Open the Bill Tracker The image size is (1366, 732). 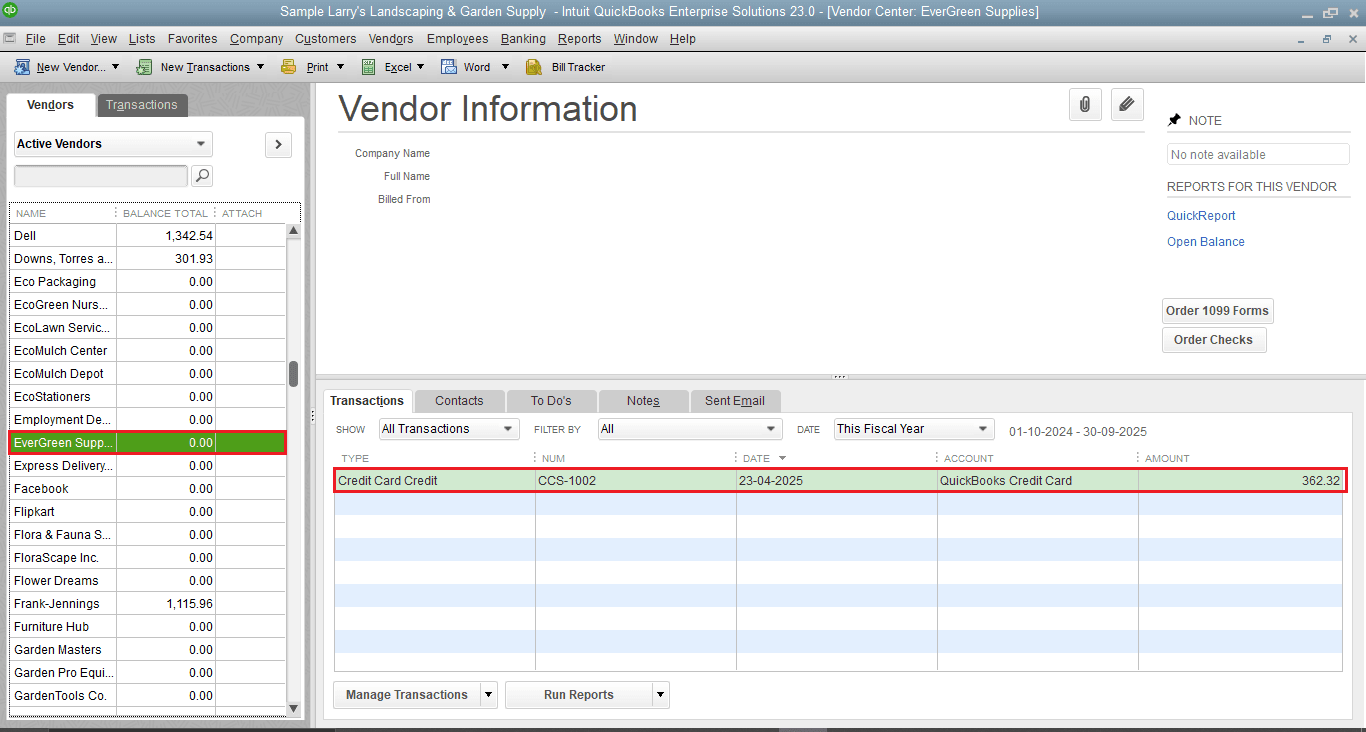[x=566, y=66]
